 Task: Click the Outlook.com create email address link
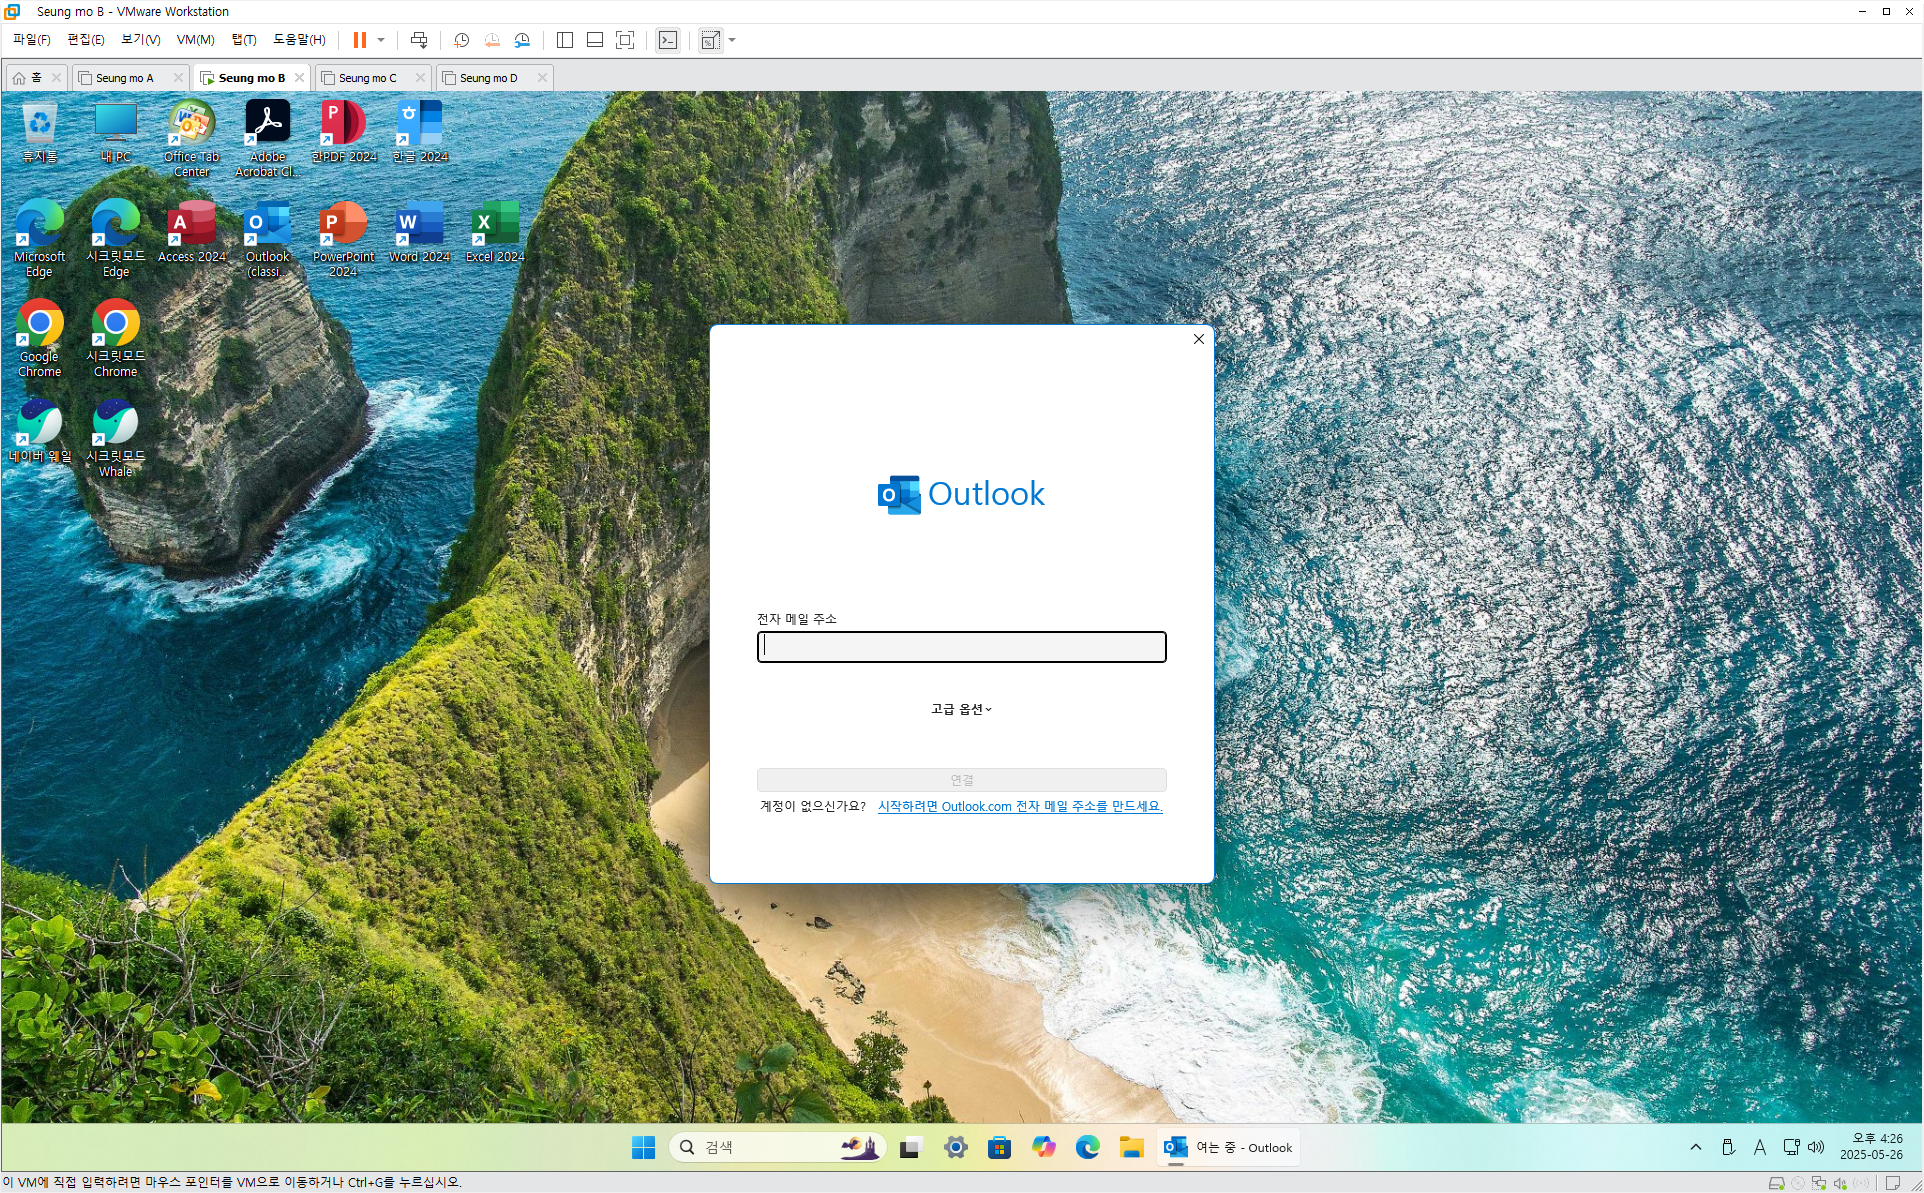(x=1019, y=806)
